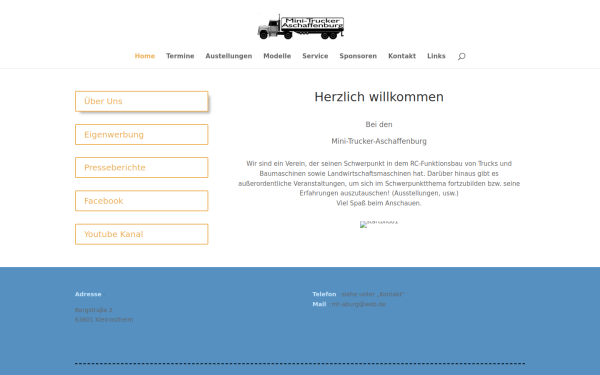The image size is (600, 375).
Task: Click the Bergstraße 2 address line
Action: point(94,310)
